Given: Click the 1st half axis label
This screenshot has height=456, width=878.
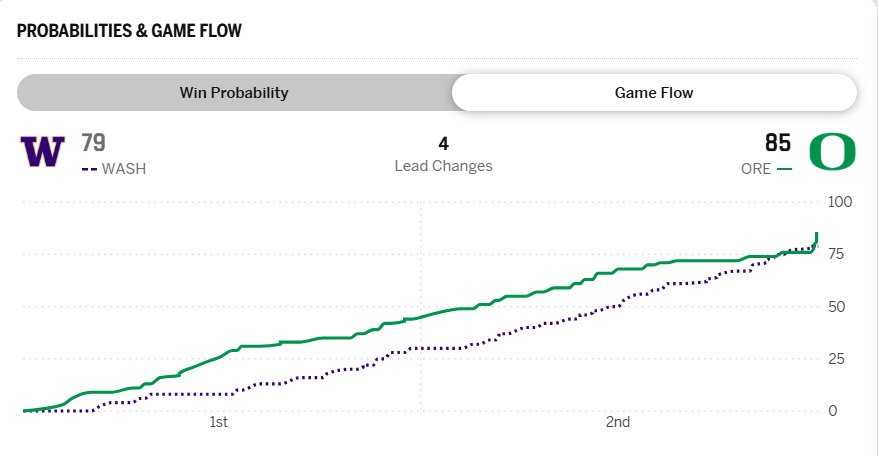Looking at the screenshot, I should point(219,422).
